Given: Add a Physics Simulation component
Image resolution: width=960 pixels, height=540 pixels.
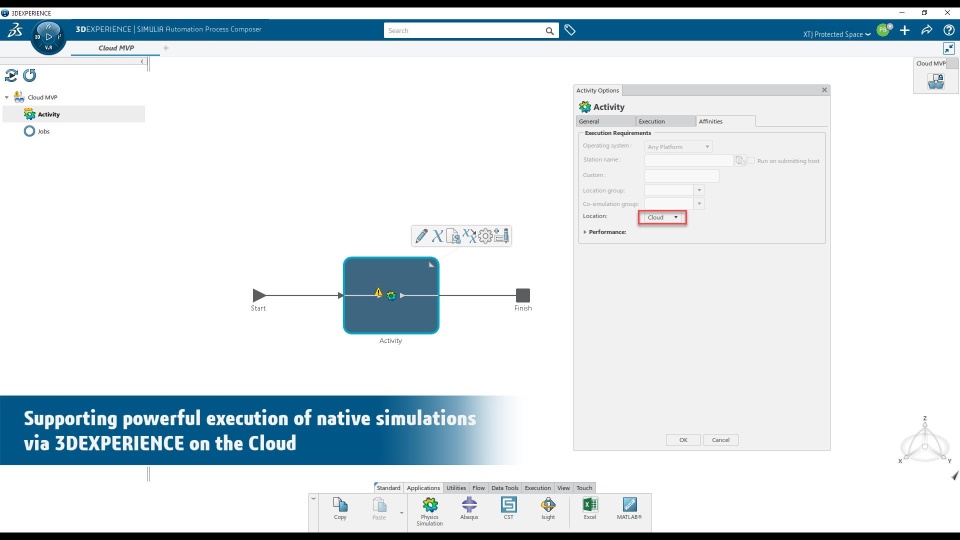Looking at the screenshot, I should (x=430, y=511).
